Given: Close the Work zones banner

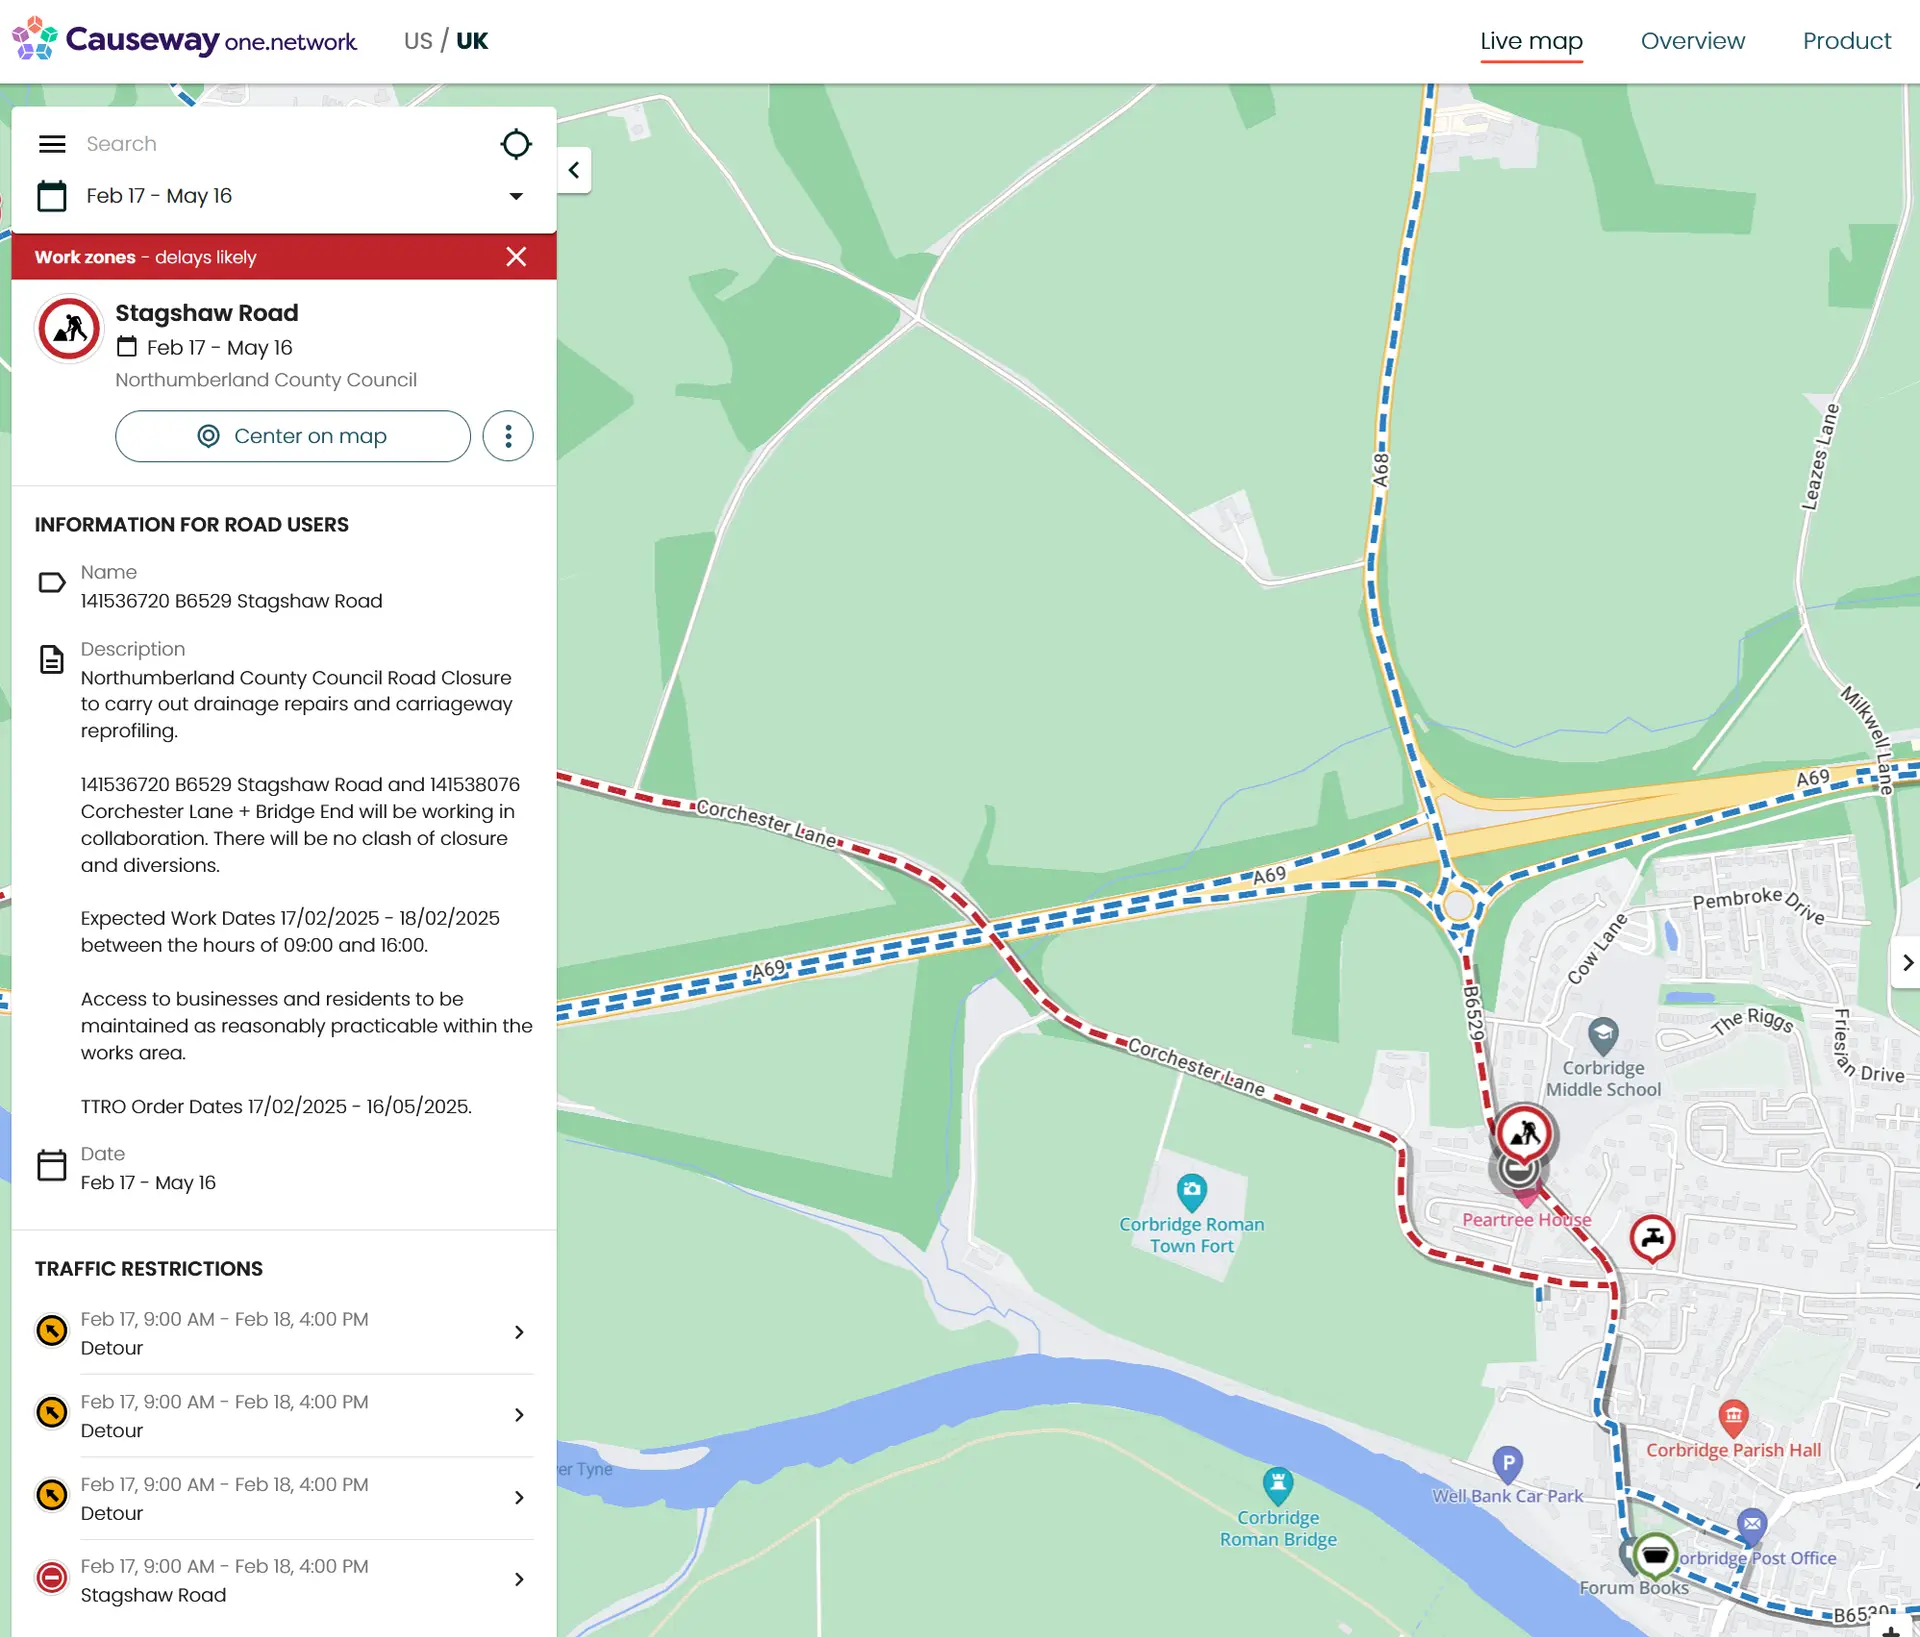Looking at the screenshot, I should click(516, 257).
